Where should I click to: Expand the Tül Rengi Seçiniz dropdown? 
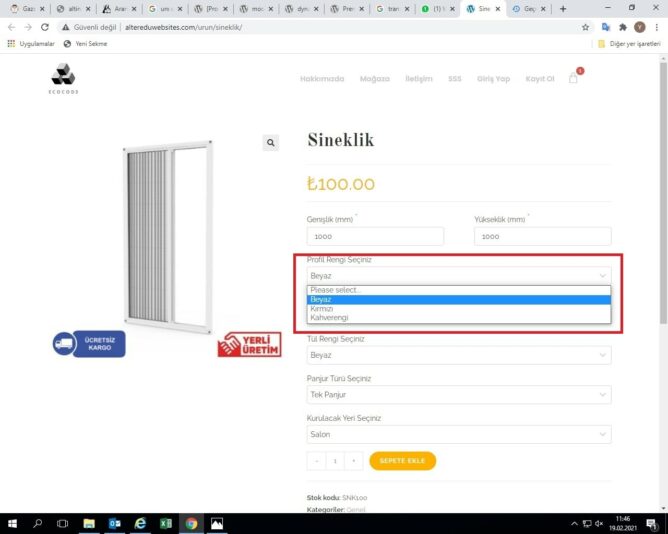pyautogui.click(x=459, y=355)
